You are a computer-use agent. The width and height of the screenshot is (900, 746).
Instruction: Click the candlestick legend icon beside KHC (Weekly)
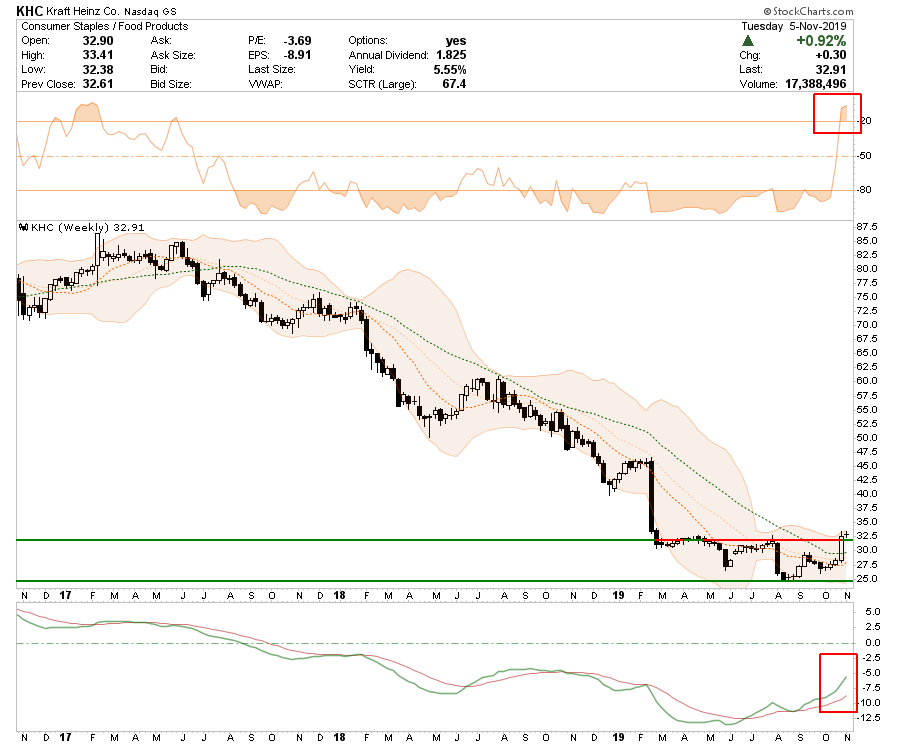pos(24,227)
